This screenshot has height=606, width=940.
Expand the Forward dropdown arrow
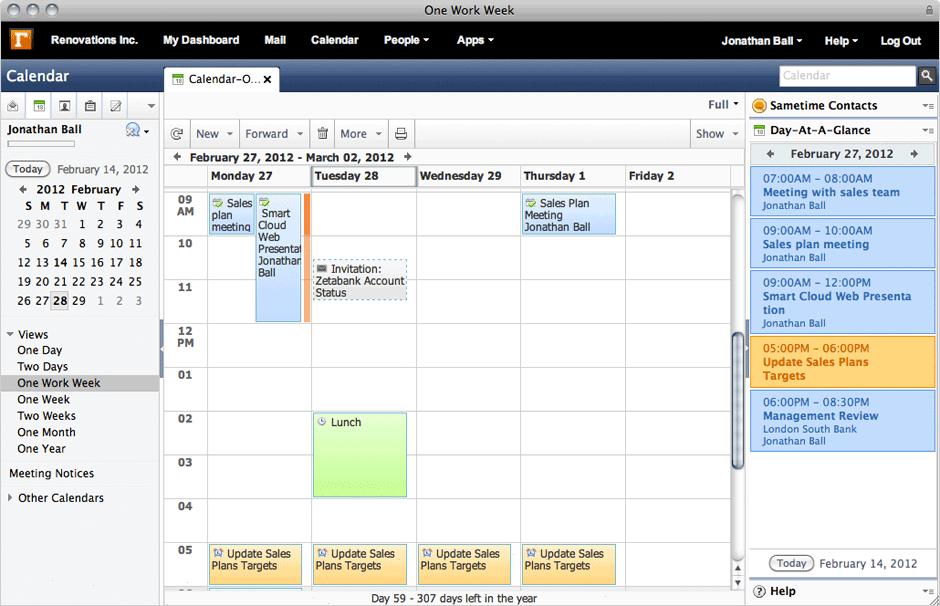click(300, 134)
